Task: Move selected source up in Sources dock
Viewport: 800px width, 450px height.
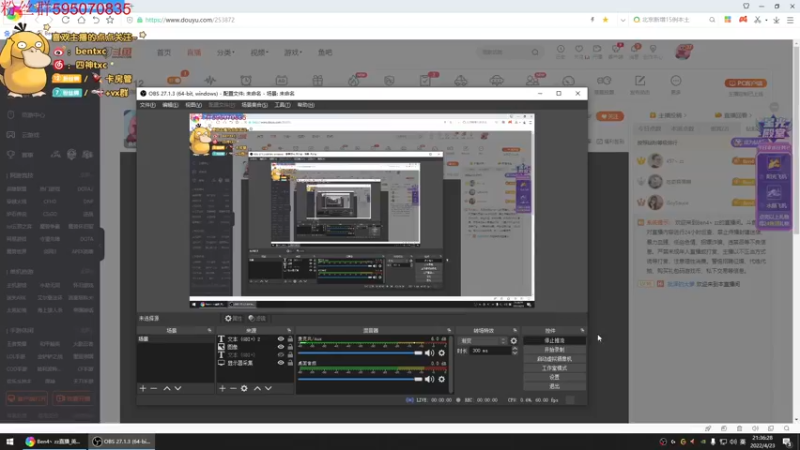Action: click(258, 388)
